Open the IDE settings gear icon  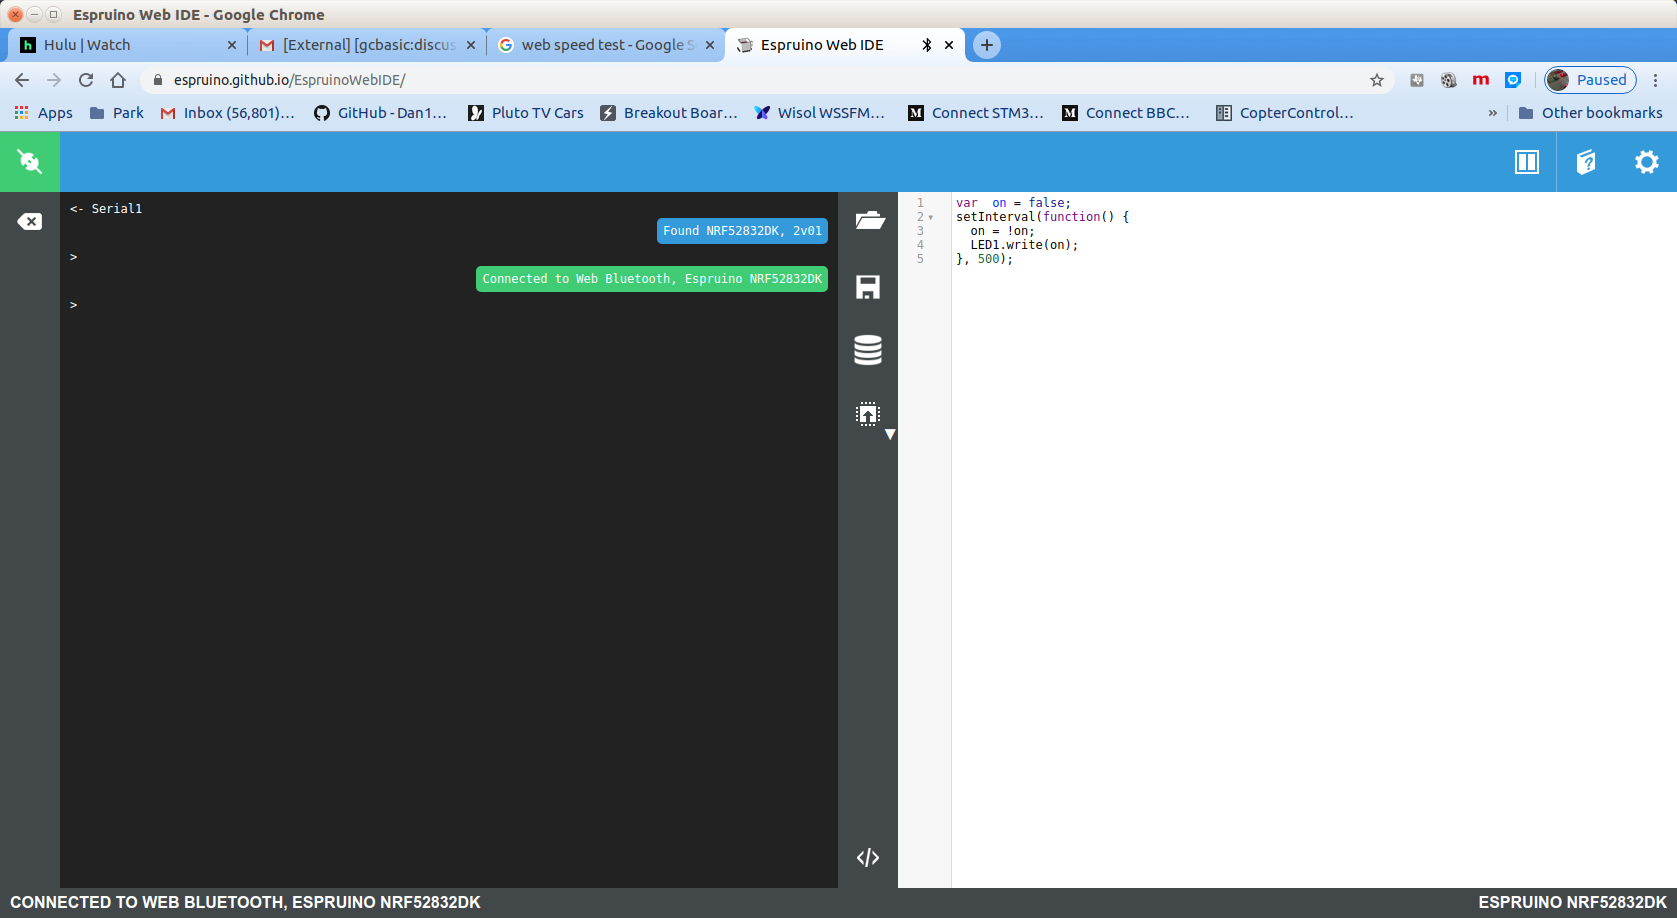[1646, 162]
